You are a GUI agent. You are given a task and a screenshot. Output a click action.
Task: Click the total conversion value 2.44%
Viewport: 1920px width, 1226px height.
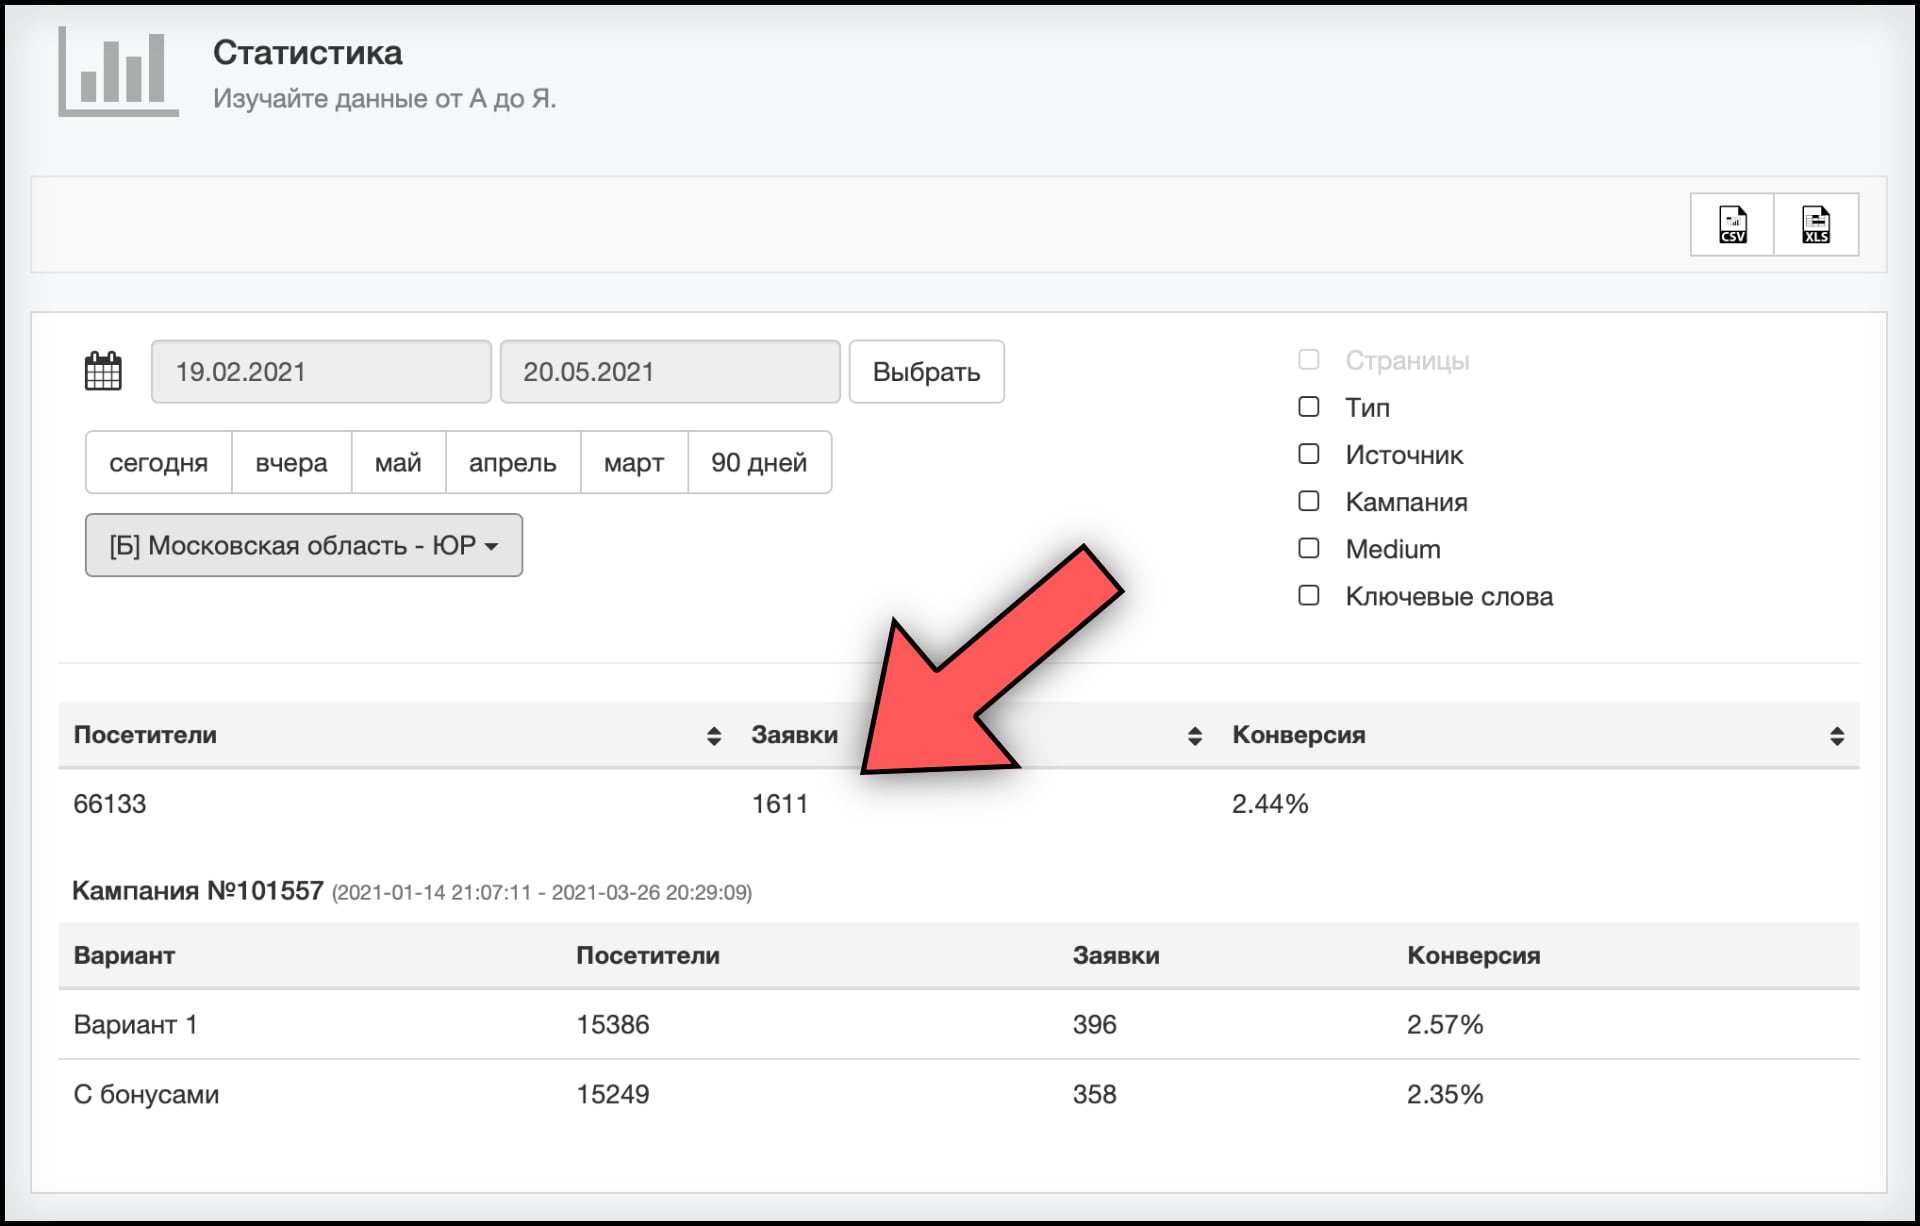click(x=1270, y=804)
